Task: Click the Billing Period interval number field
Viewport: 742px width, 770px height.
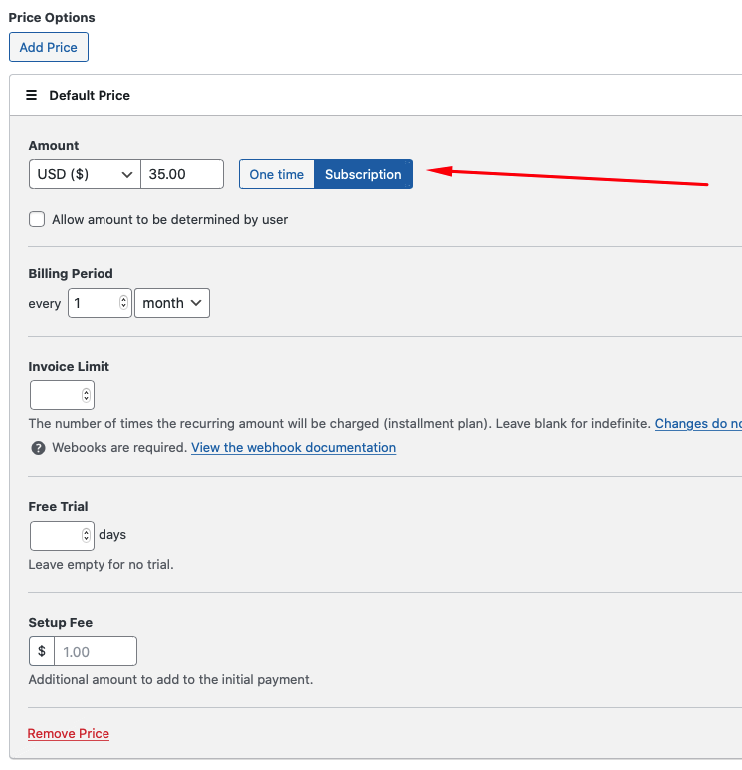Action: point(93,303)
